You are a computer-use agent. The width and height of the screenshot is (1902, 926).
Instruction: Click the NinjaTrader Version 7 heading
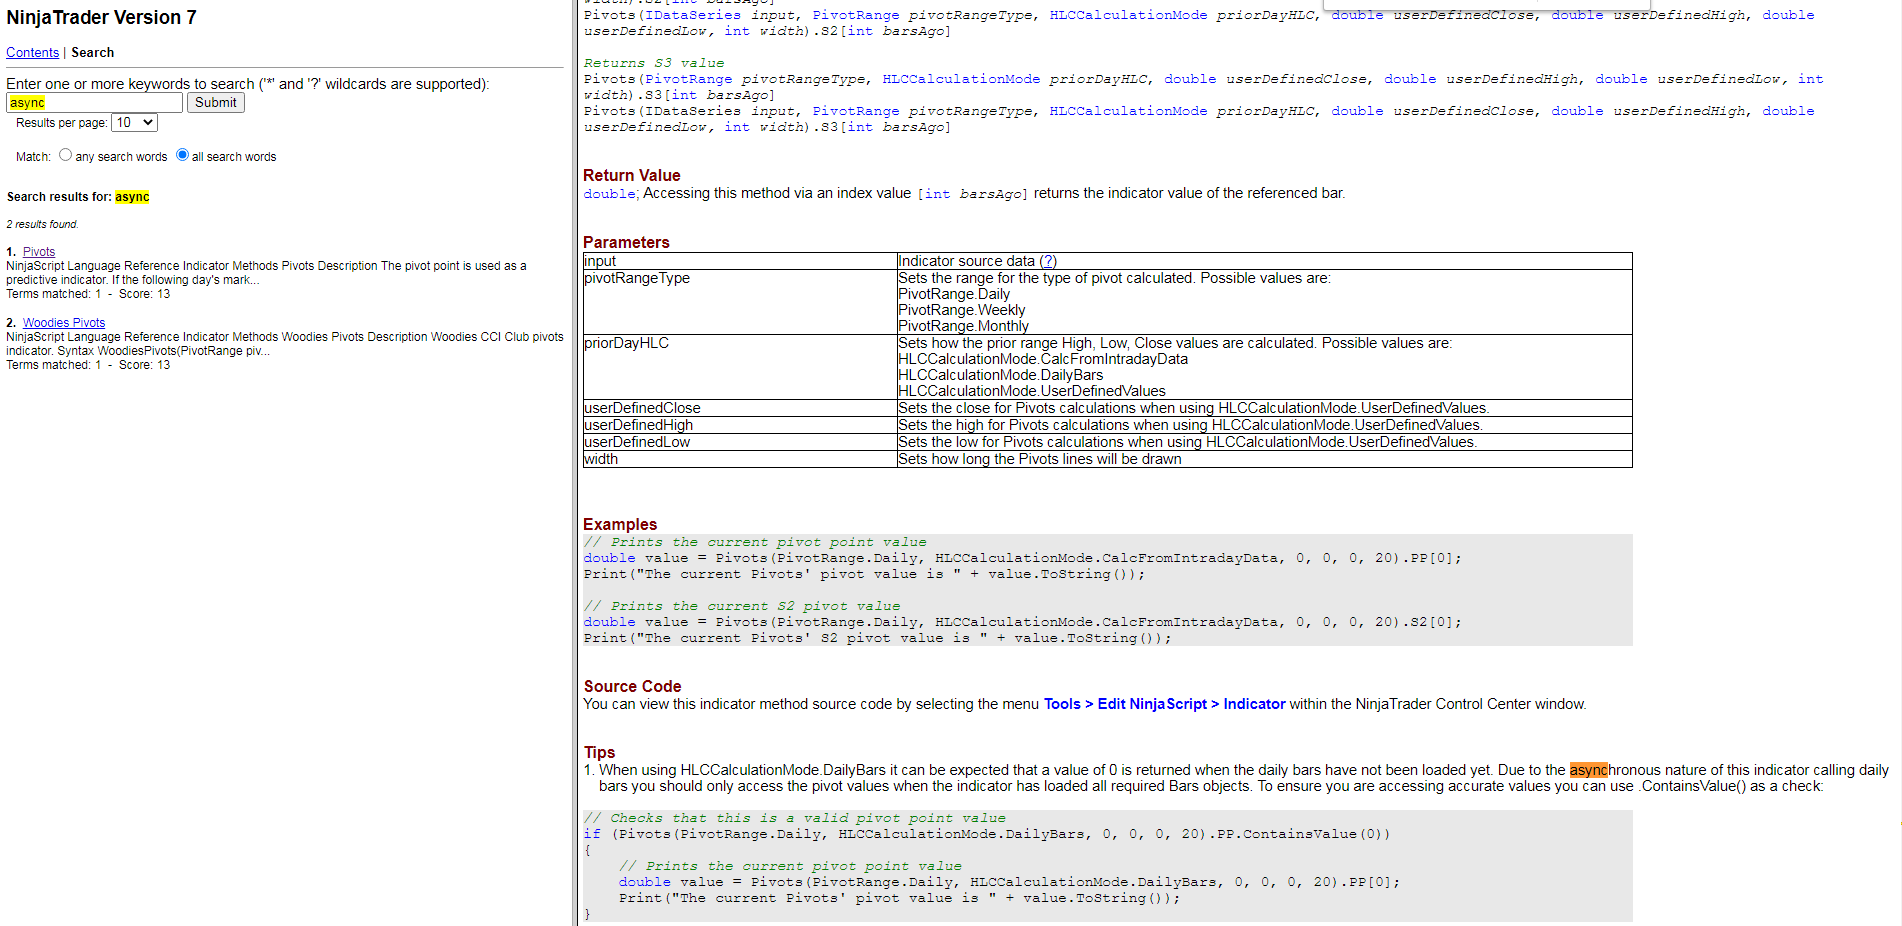[101, 18]
